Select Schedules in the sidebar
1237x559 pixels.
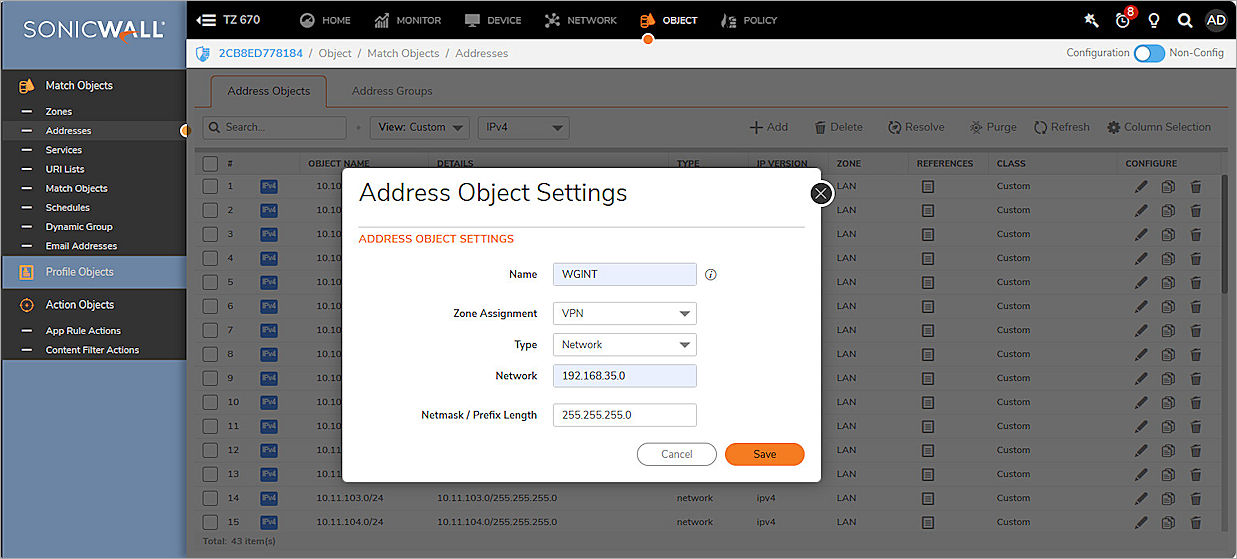pos(67,207)
